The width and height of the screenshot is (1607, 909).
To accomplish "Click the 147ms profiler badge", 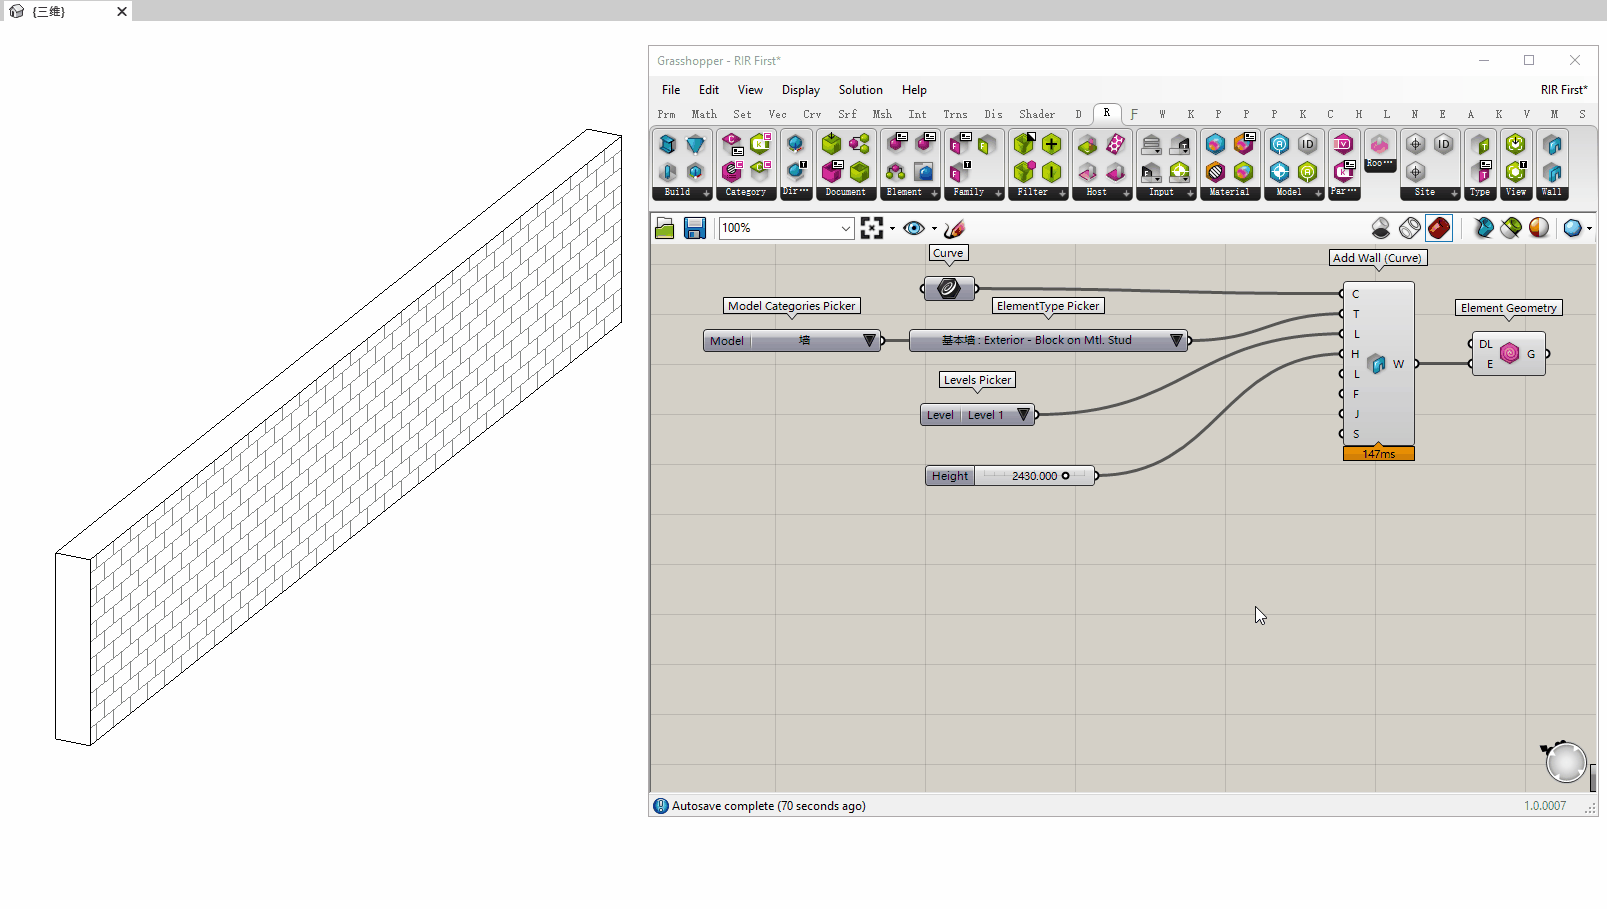I will (x=1378, y=454).
